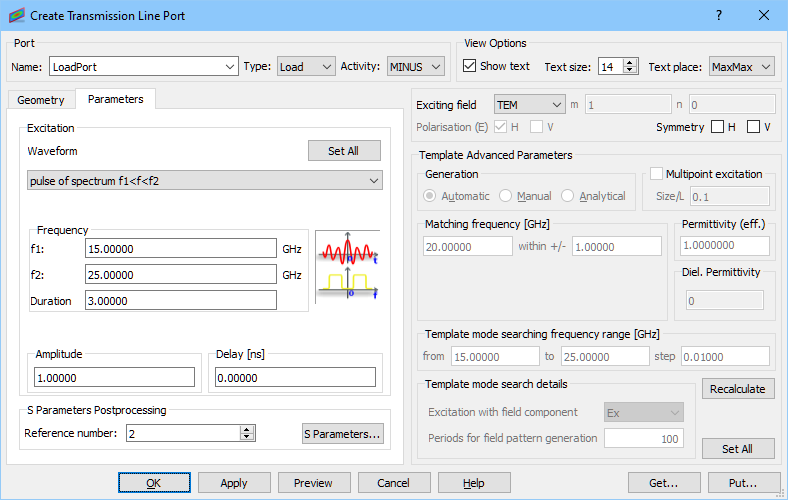Click the Matching frequency field showing 20.00000

coord(468,246)
